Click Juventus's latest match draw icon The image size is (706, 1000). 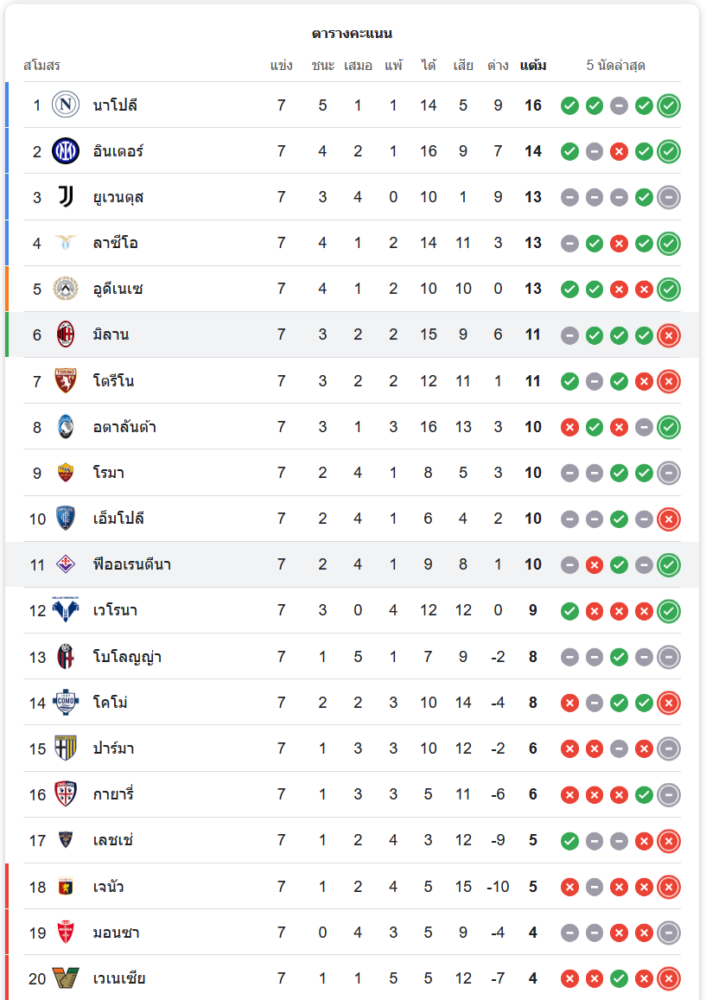[x=669, y=197]
